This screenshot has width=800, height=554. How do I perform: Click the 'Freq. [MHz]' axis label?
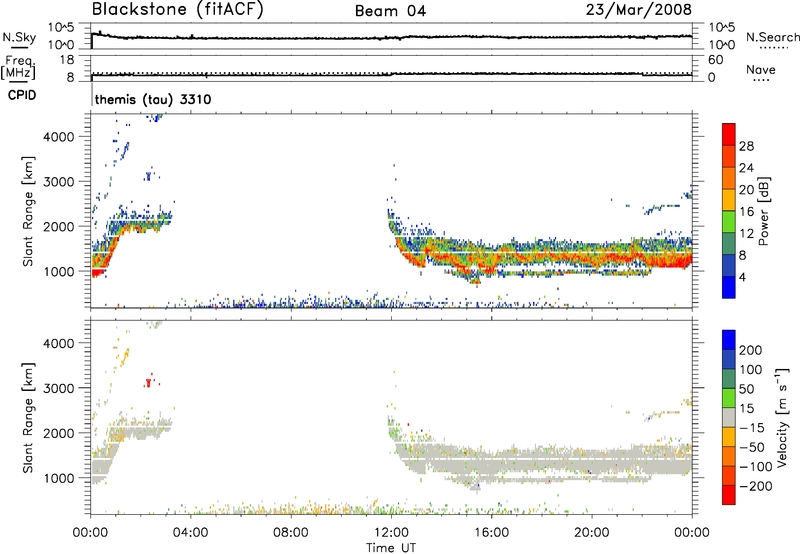[18, 68]
